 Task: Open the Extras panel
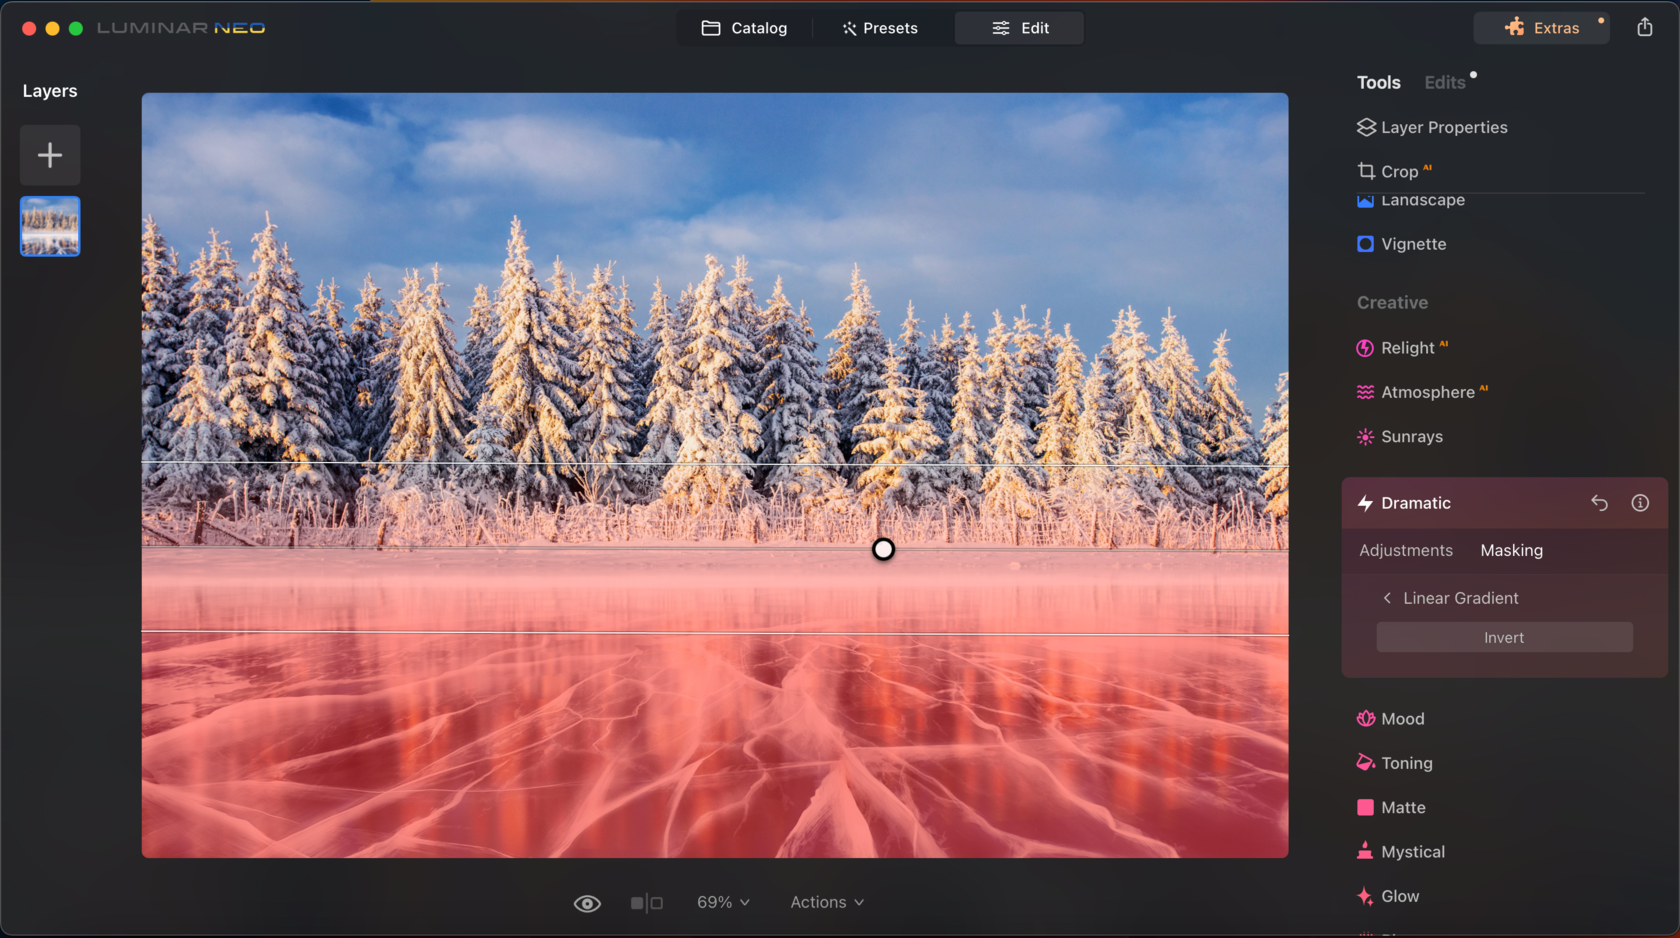click(1541, 27)
